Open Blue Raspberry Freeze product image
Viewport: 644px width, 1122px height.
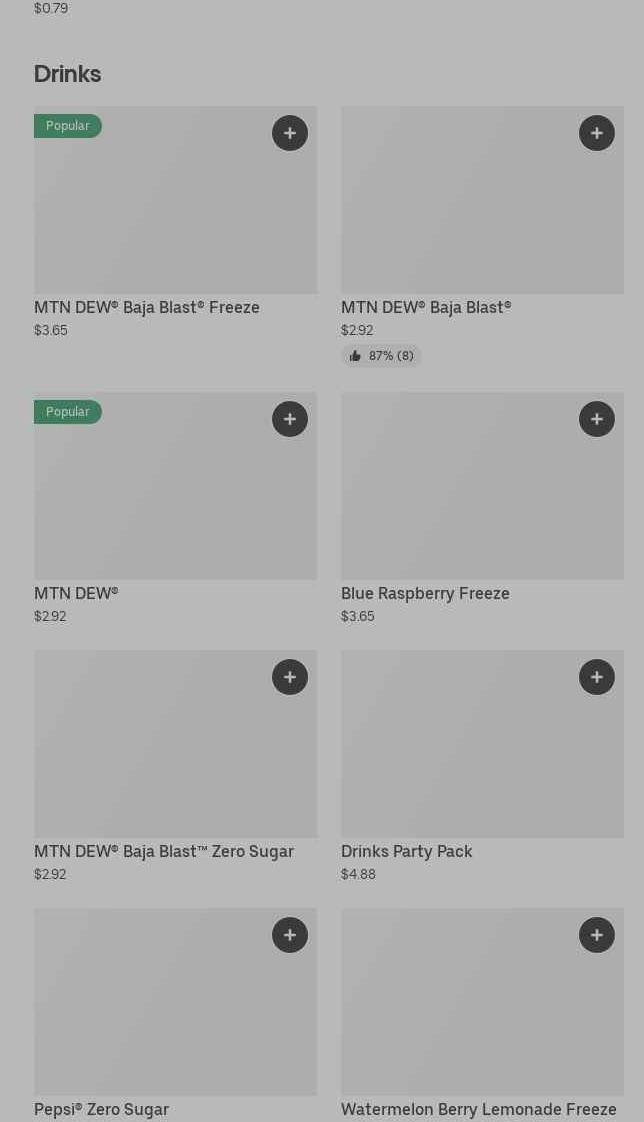(x=482, y=495)
